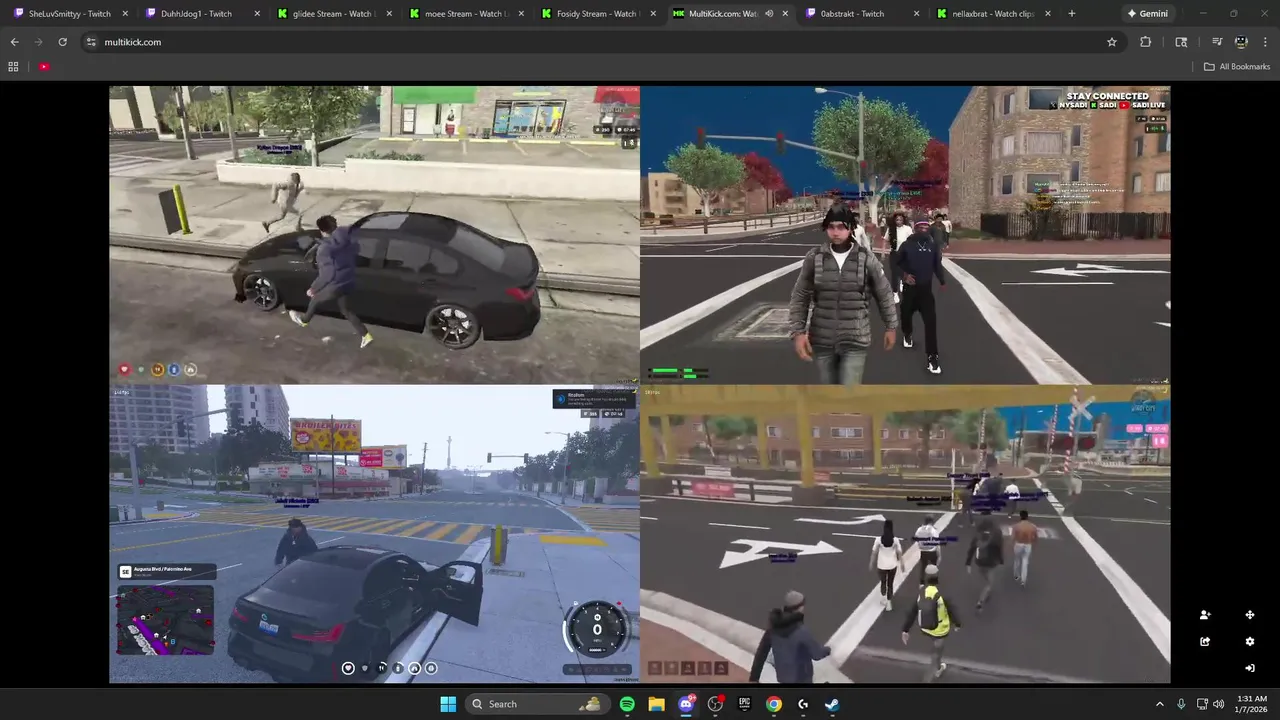Open the moee Stream tab
The height and width of the screenshot is (720, 1280).
pos(460,14)
